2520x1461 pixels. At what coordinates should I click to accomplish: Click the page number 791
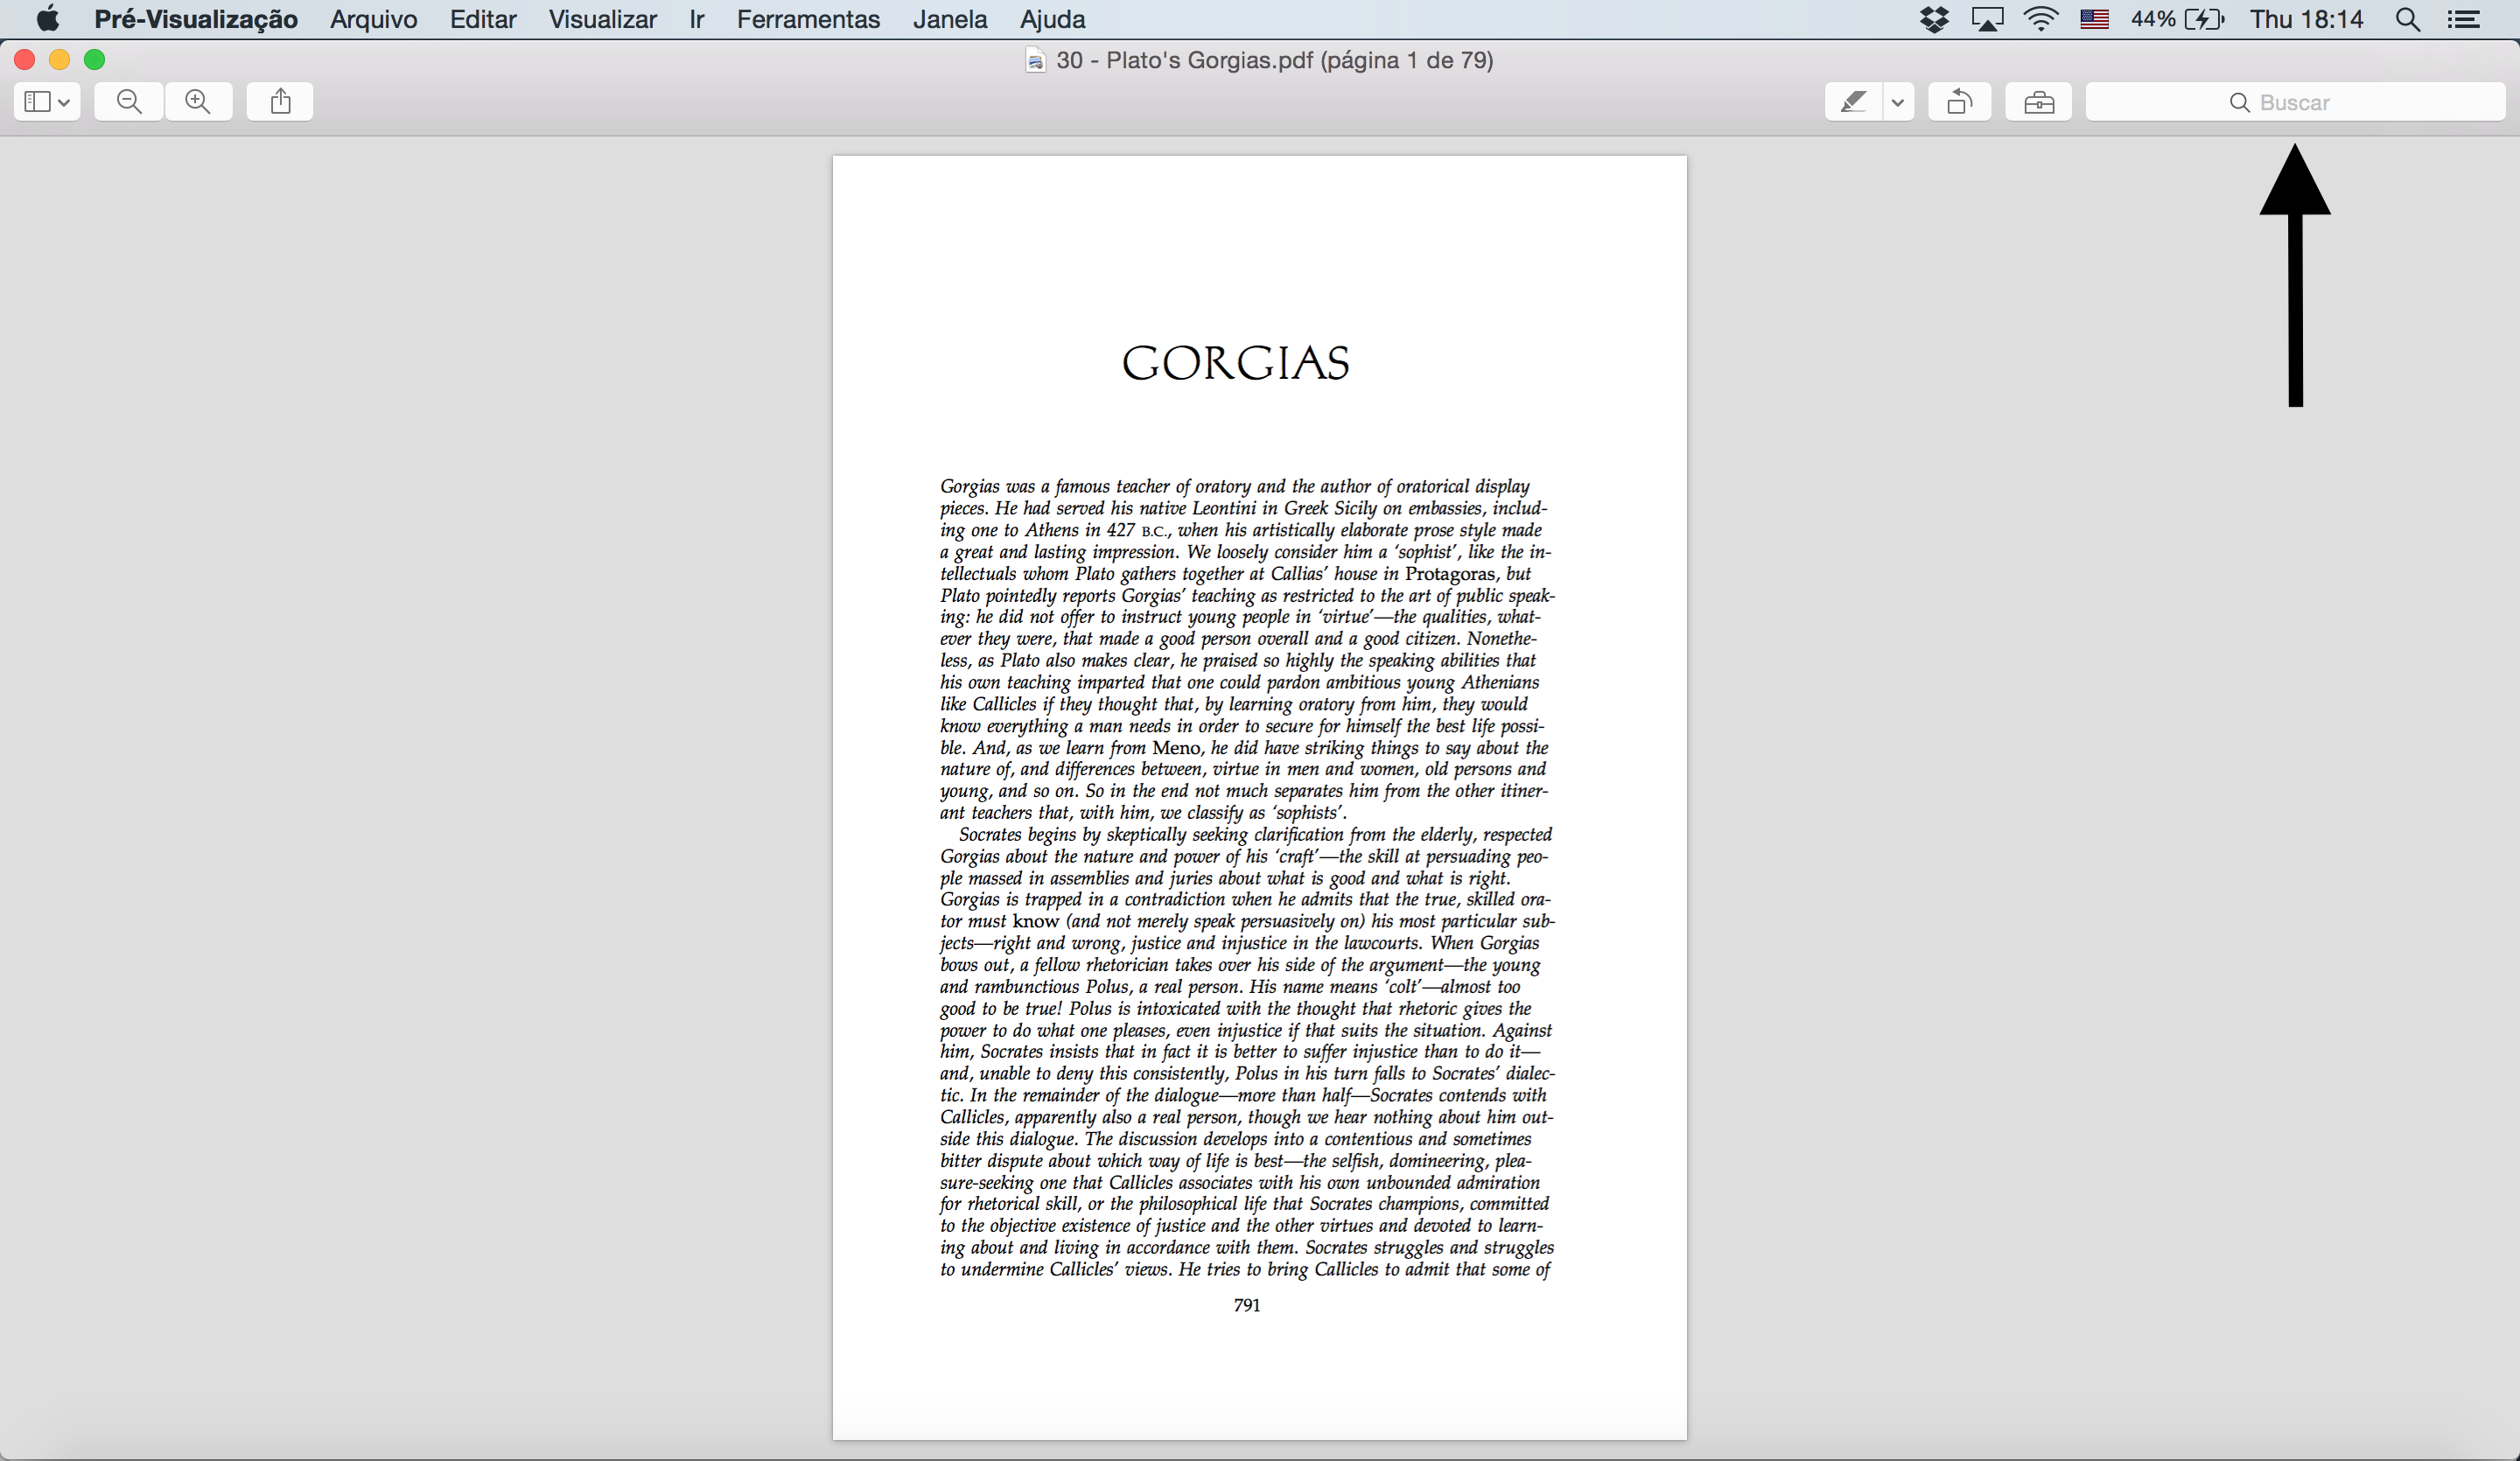pyautogui.click(x=1247, y=1305)
